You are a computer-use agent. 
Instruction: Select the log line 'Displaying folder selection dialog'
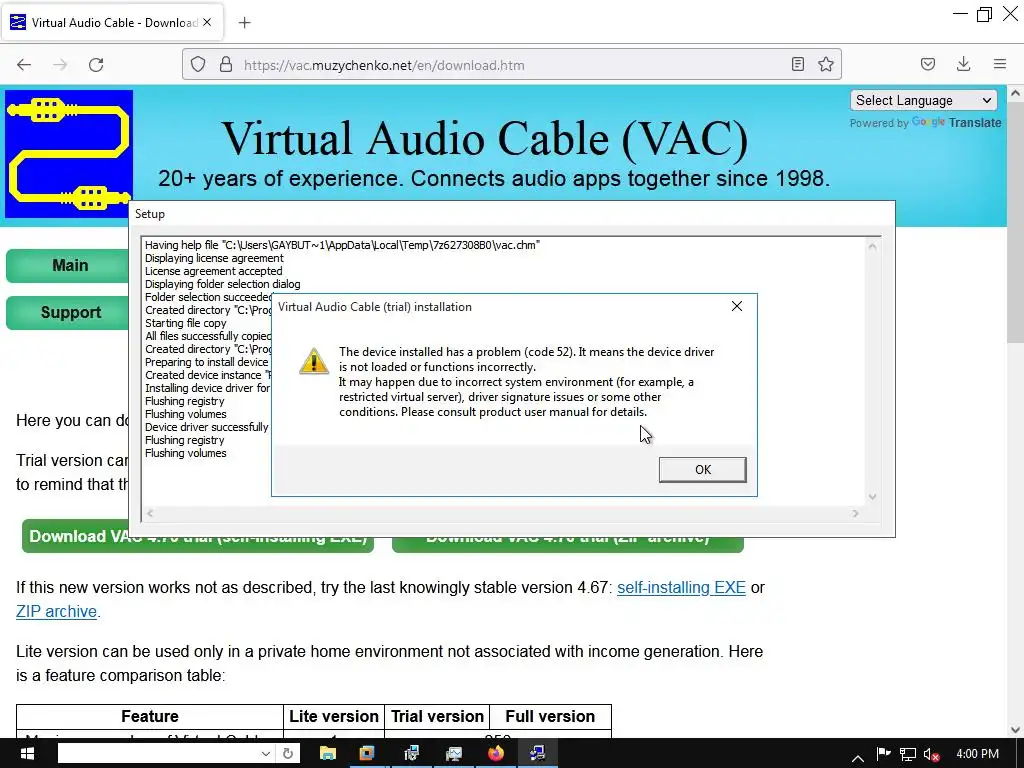click(223, 284)
